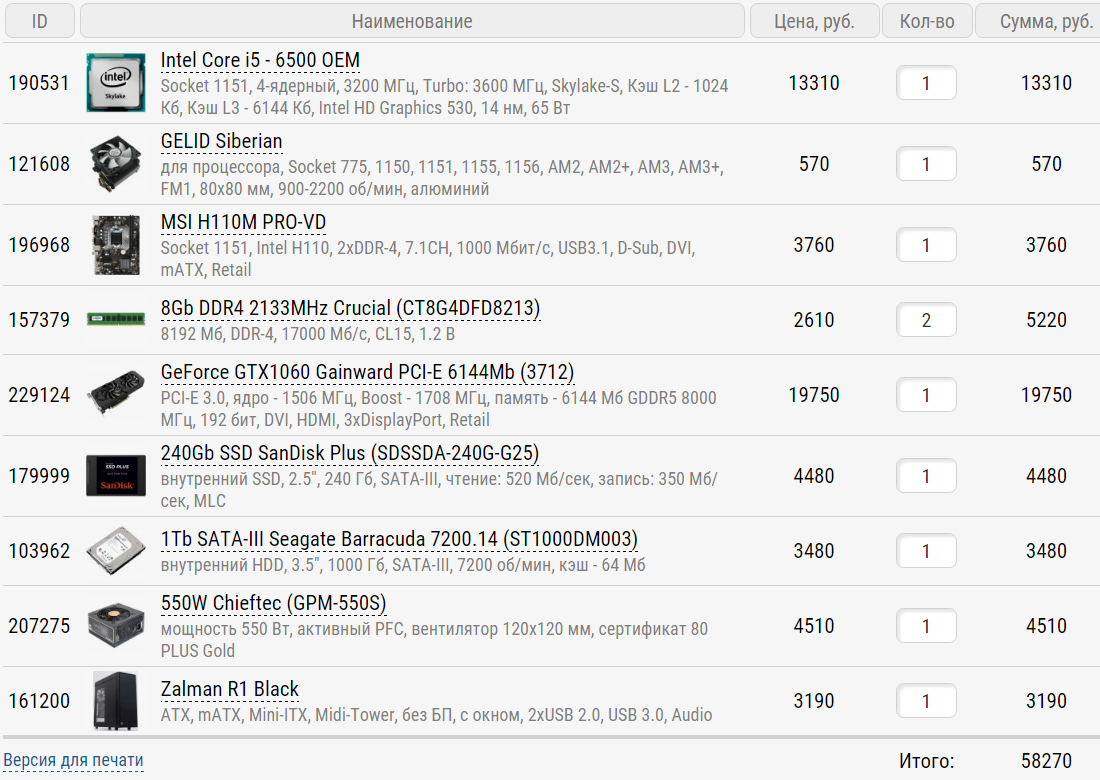Viewport: 1100px width, 780px height.
Task: Select product ID 207275
Action: click(x=39, y=626)
